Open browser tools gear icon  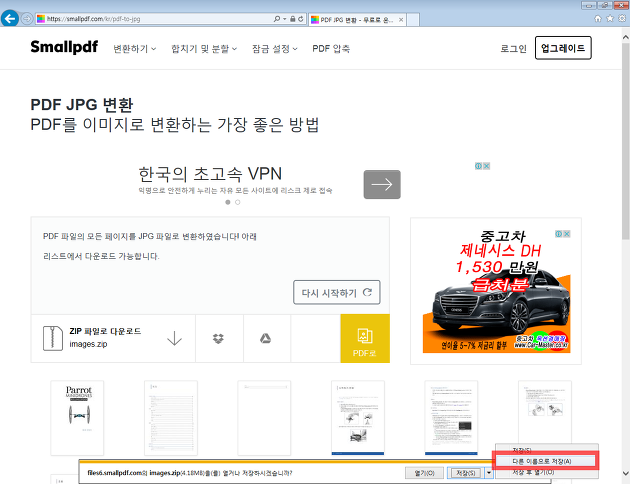click(622, 18)
